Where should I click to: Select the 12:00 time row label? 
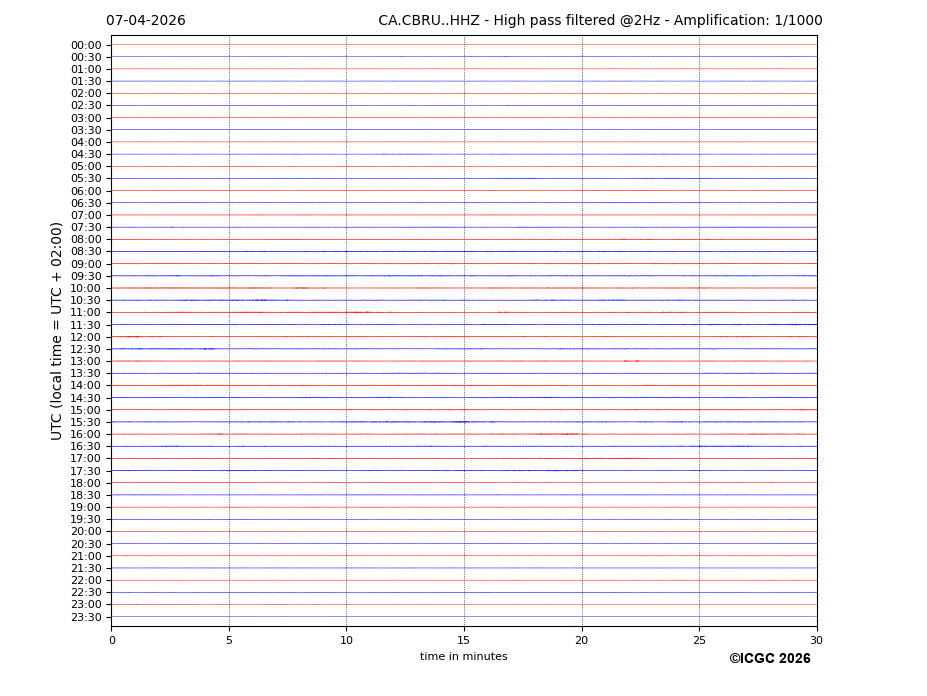[86, 337]
